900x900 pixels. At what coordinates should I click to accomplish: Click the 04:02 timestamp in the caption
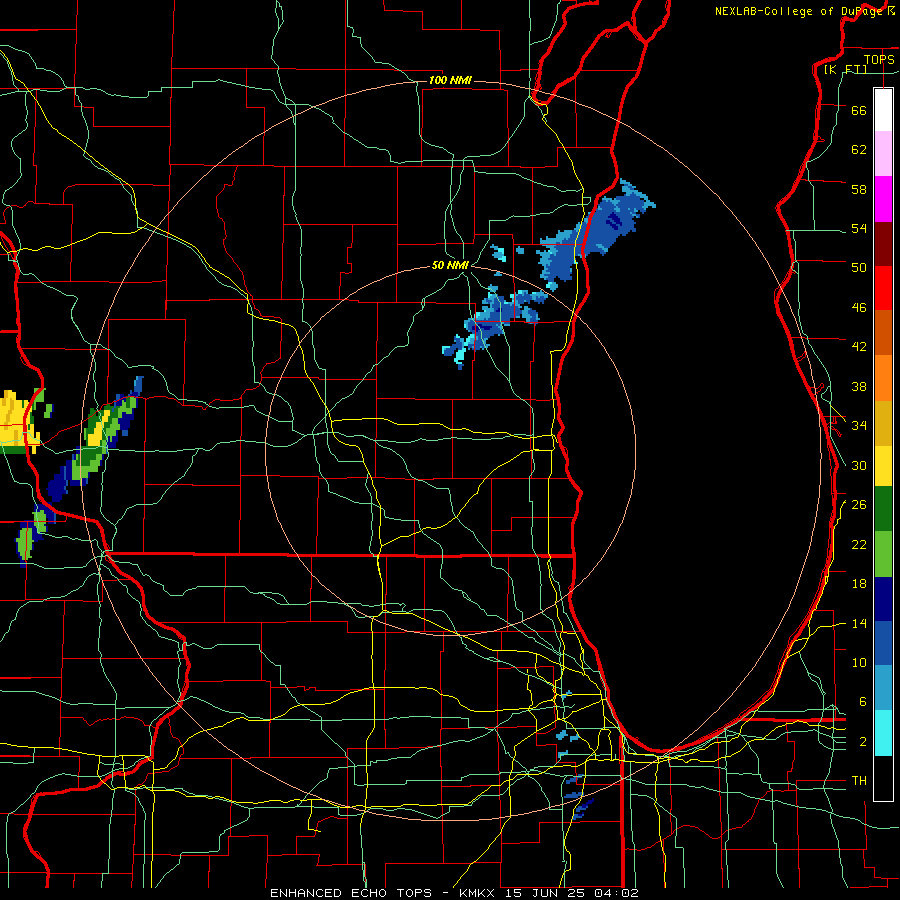click(616, 893)
